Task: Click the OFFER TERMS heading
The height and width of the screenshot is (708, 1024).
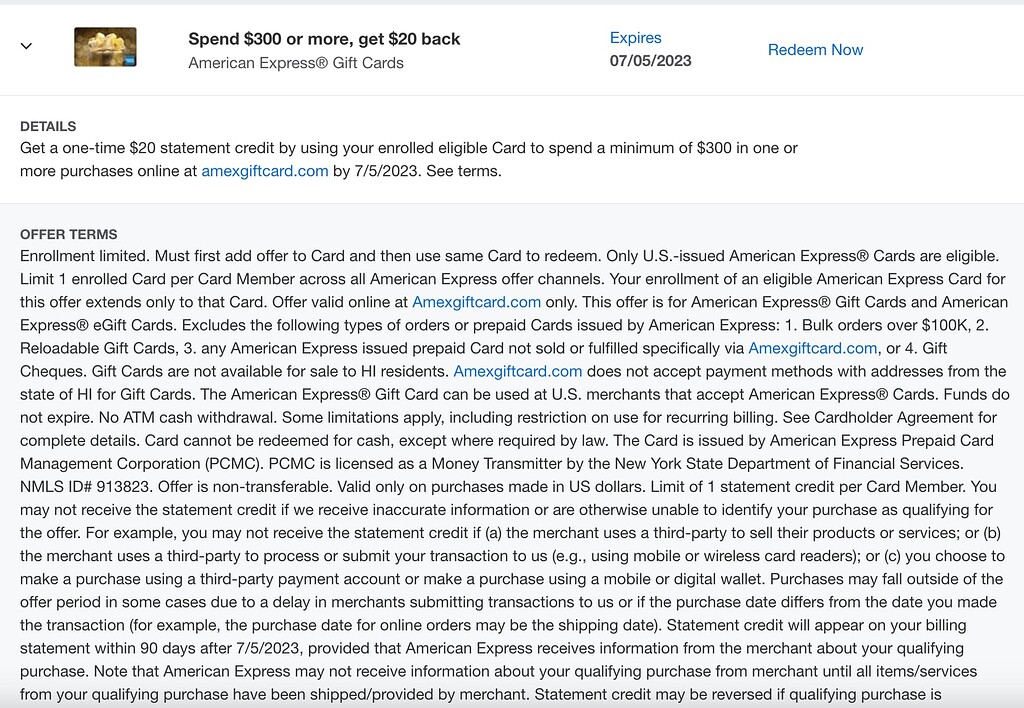Action: coord(68,233)
